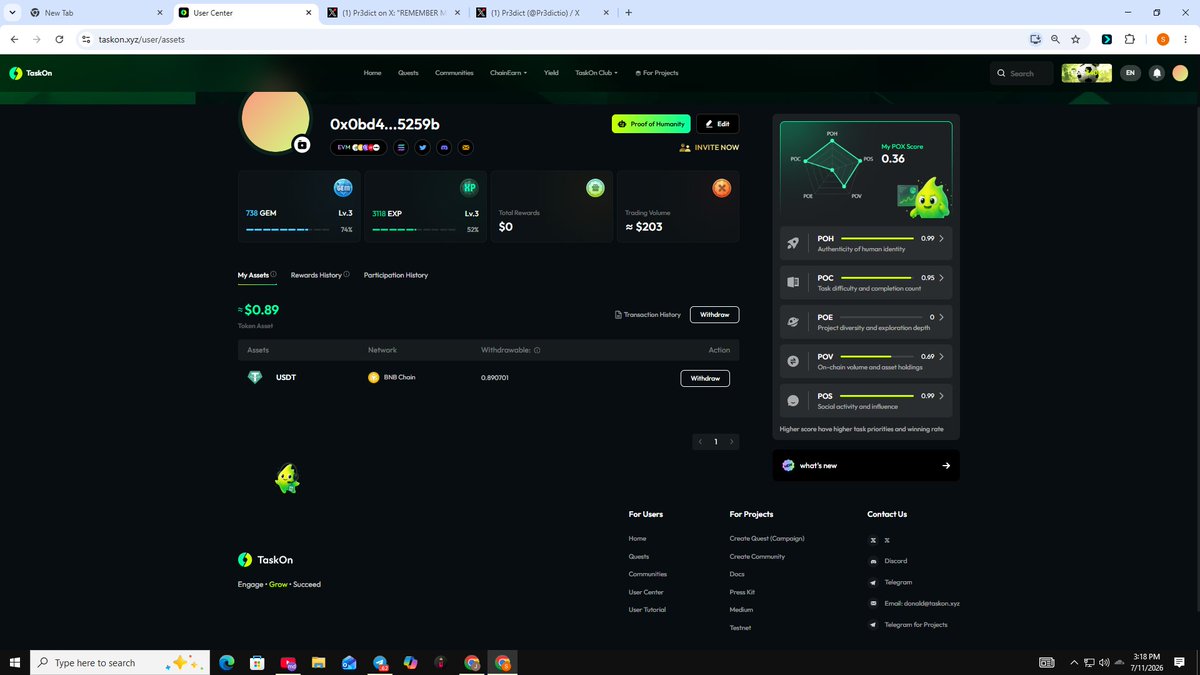Open the Transaction History link
Image resolution: width=1200 pixels, height=675 pixels.
click(x=647, y=315)
